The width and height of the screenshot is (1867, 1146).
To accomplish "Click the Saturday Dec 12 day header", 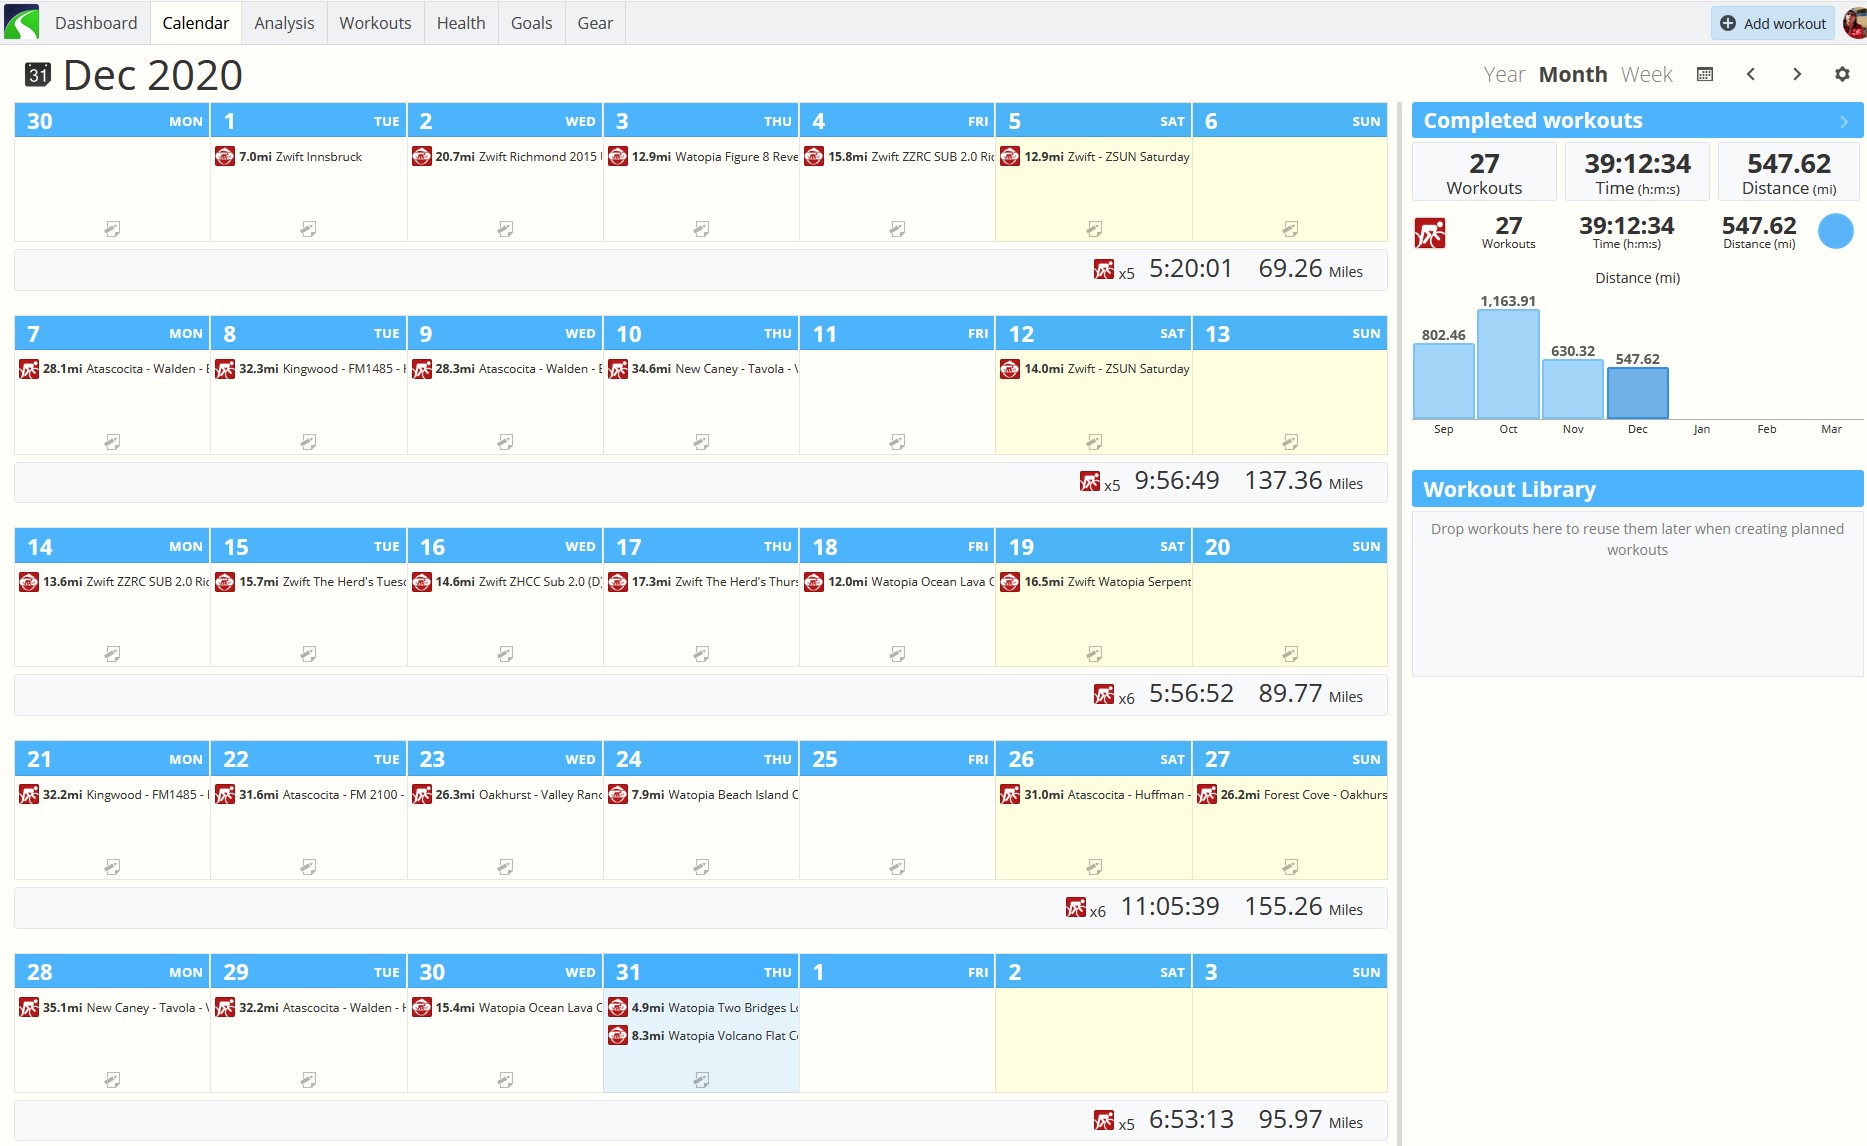I will pos(1094,334).
